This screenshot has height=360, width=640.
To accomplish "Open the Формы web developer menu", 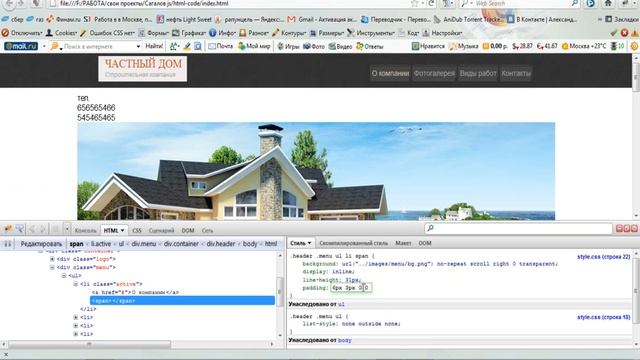I will point(153,33).
